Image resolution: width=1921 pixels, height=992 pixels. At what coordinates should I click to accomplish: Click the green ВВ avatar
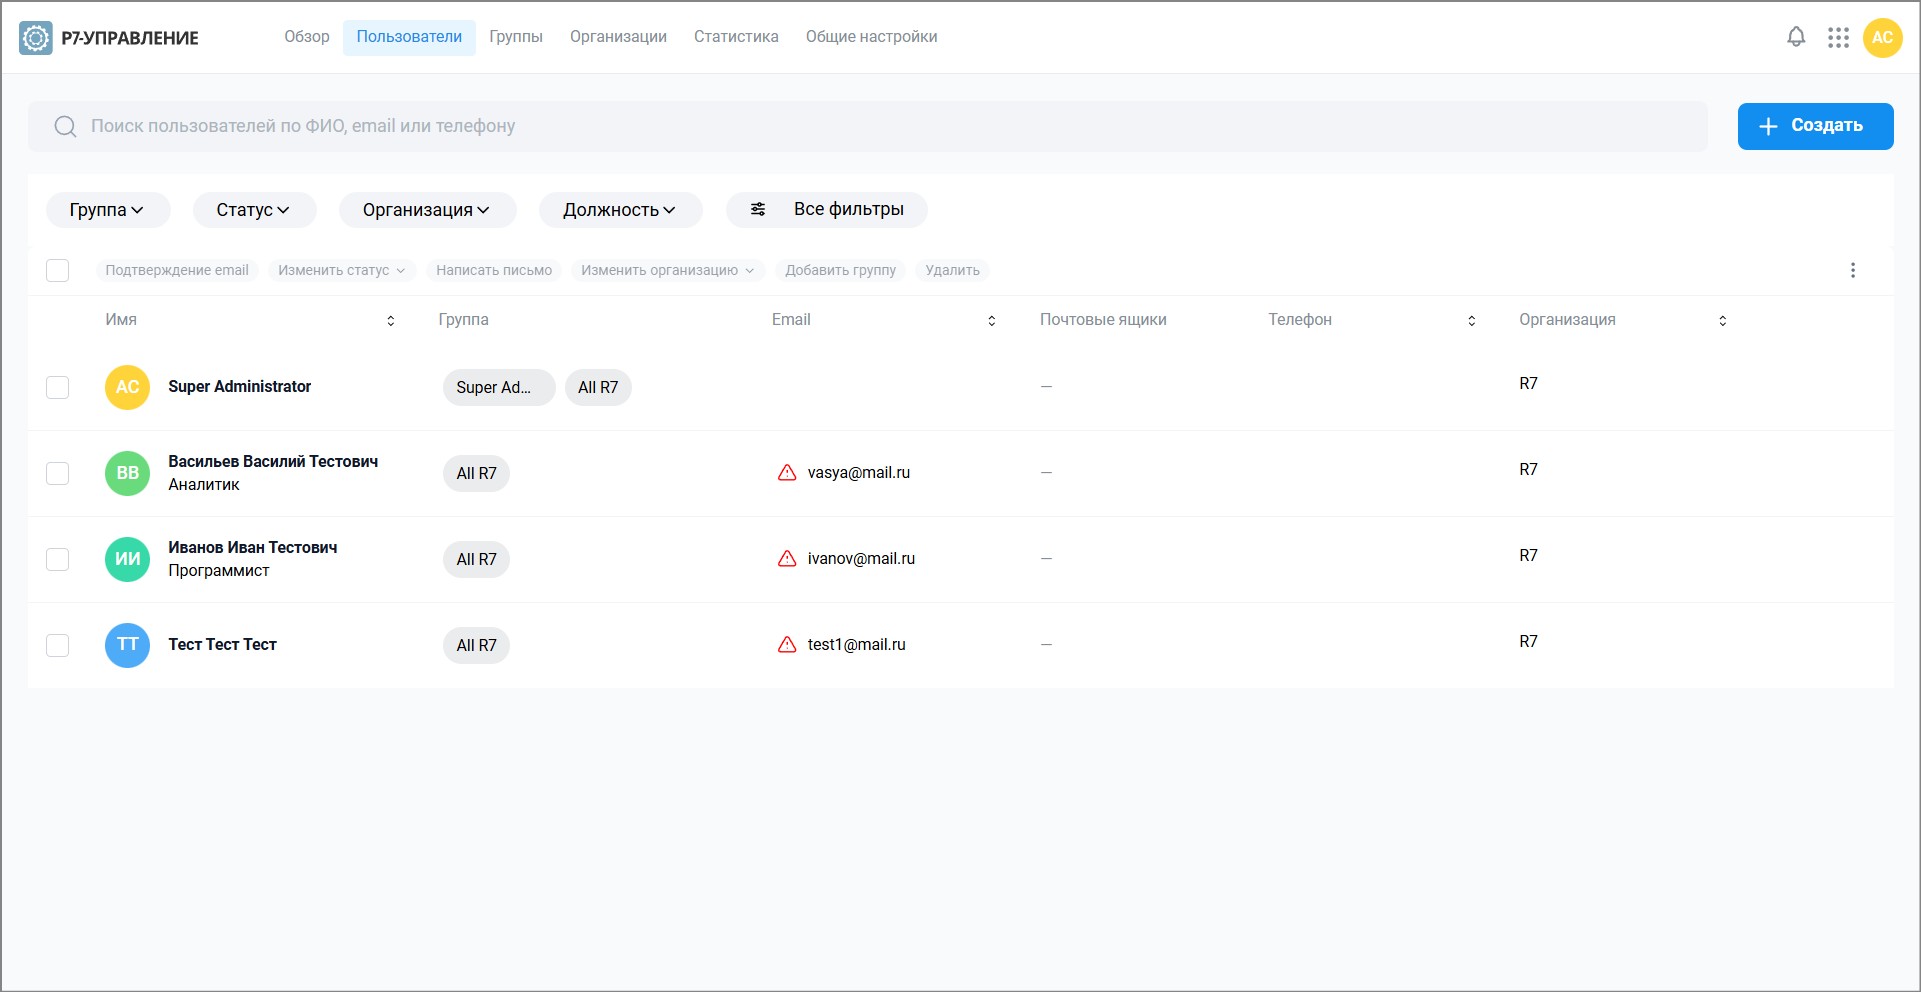pos(127,473)
